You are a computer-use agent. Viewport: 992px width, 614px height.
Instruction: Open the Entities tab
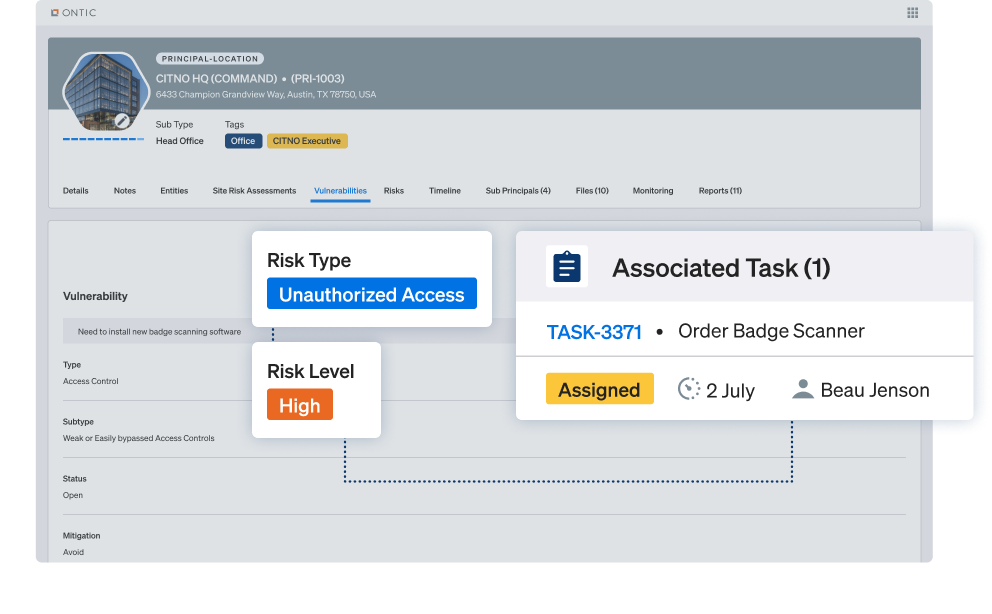pos(174,191)
